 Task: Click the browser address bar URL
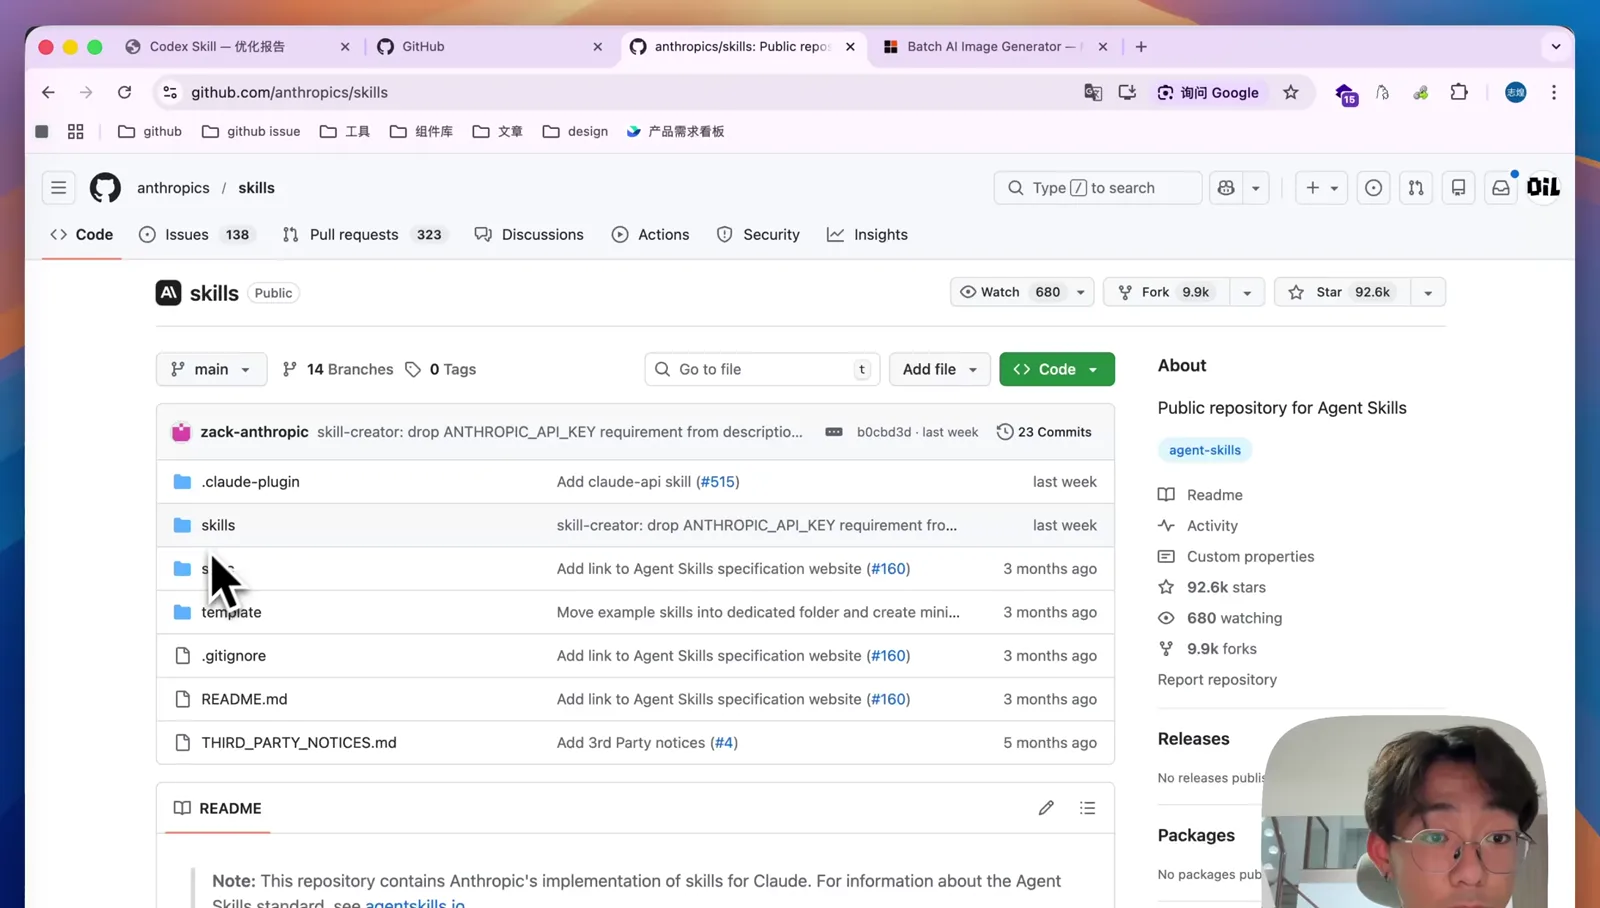(289, 92)
